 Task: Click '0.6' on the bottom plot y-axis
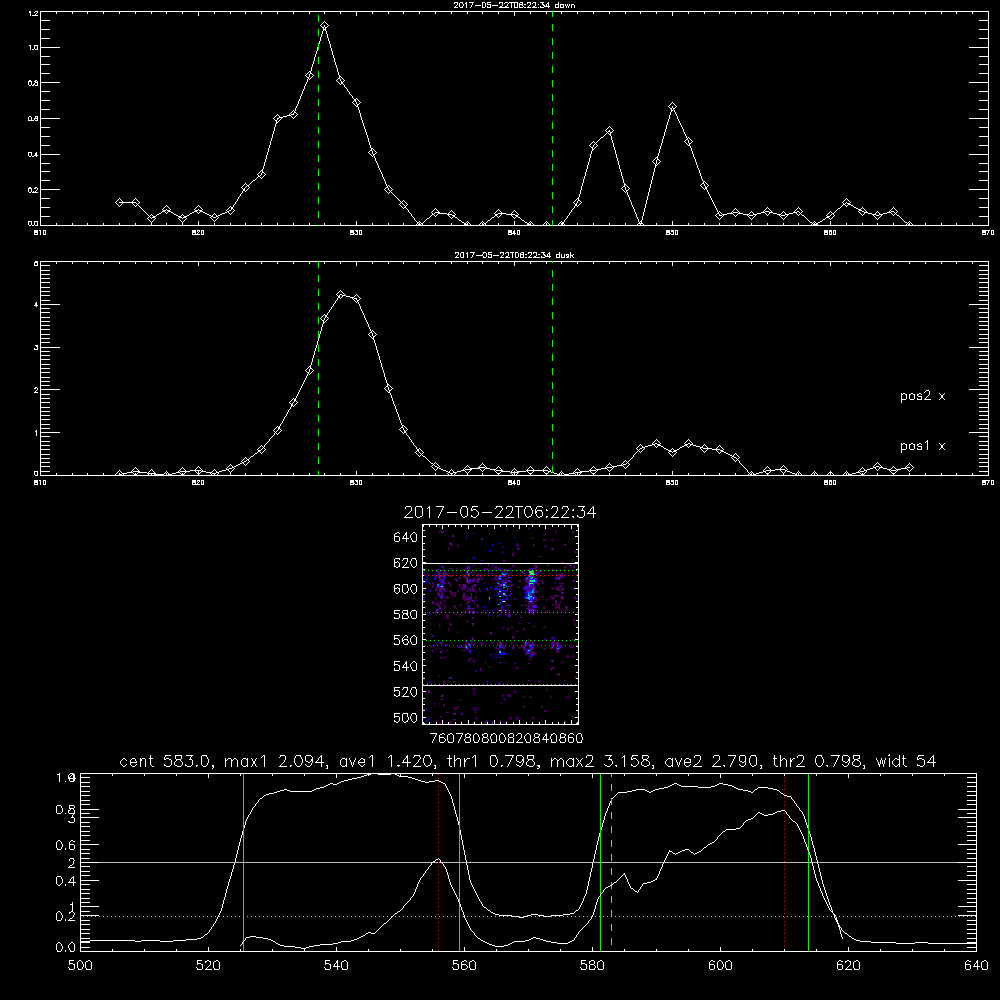(x=65, y=845)
